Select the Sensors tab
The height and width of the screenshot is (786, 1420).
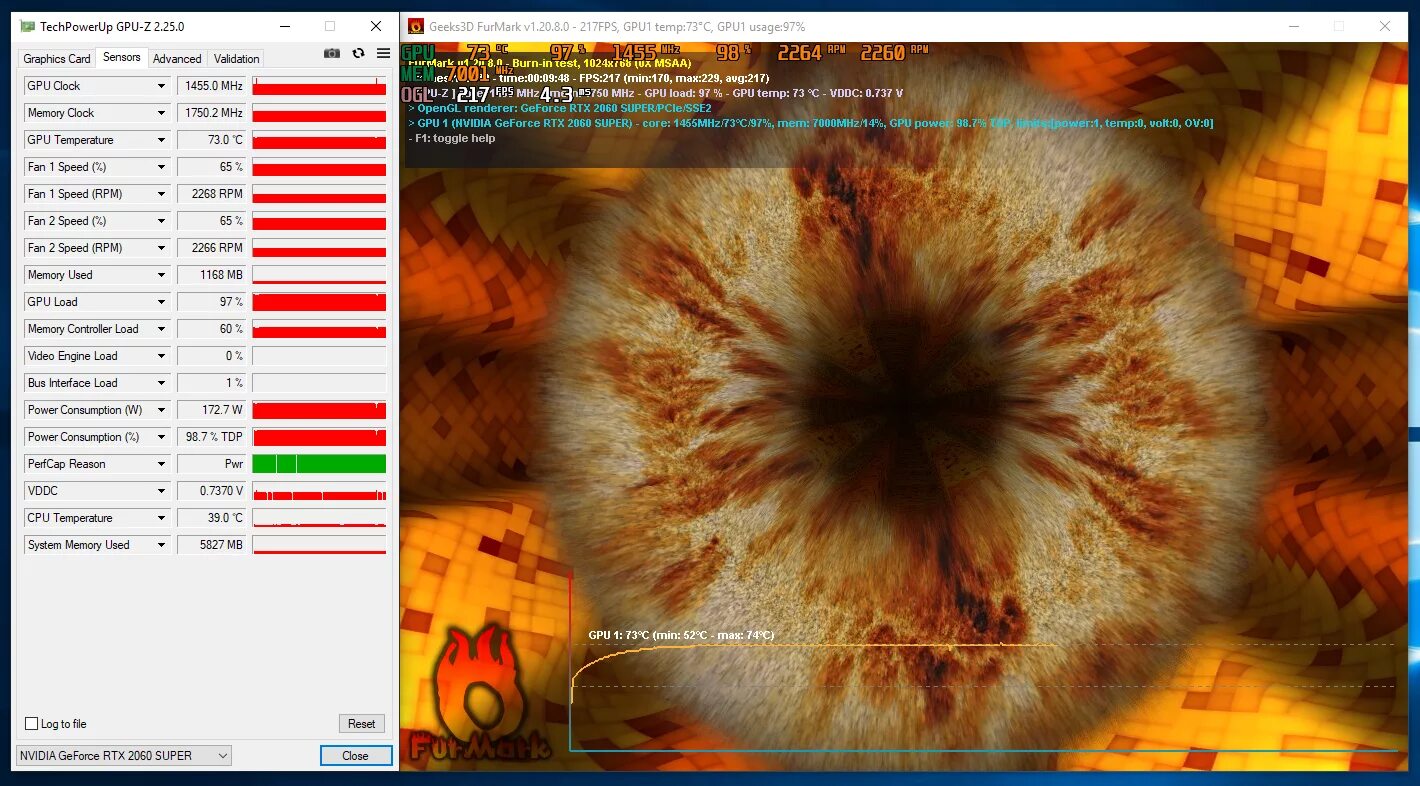click(x=122, y=57)
